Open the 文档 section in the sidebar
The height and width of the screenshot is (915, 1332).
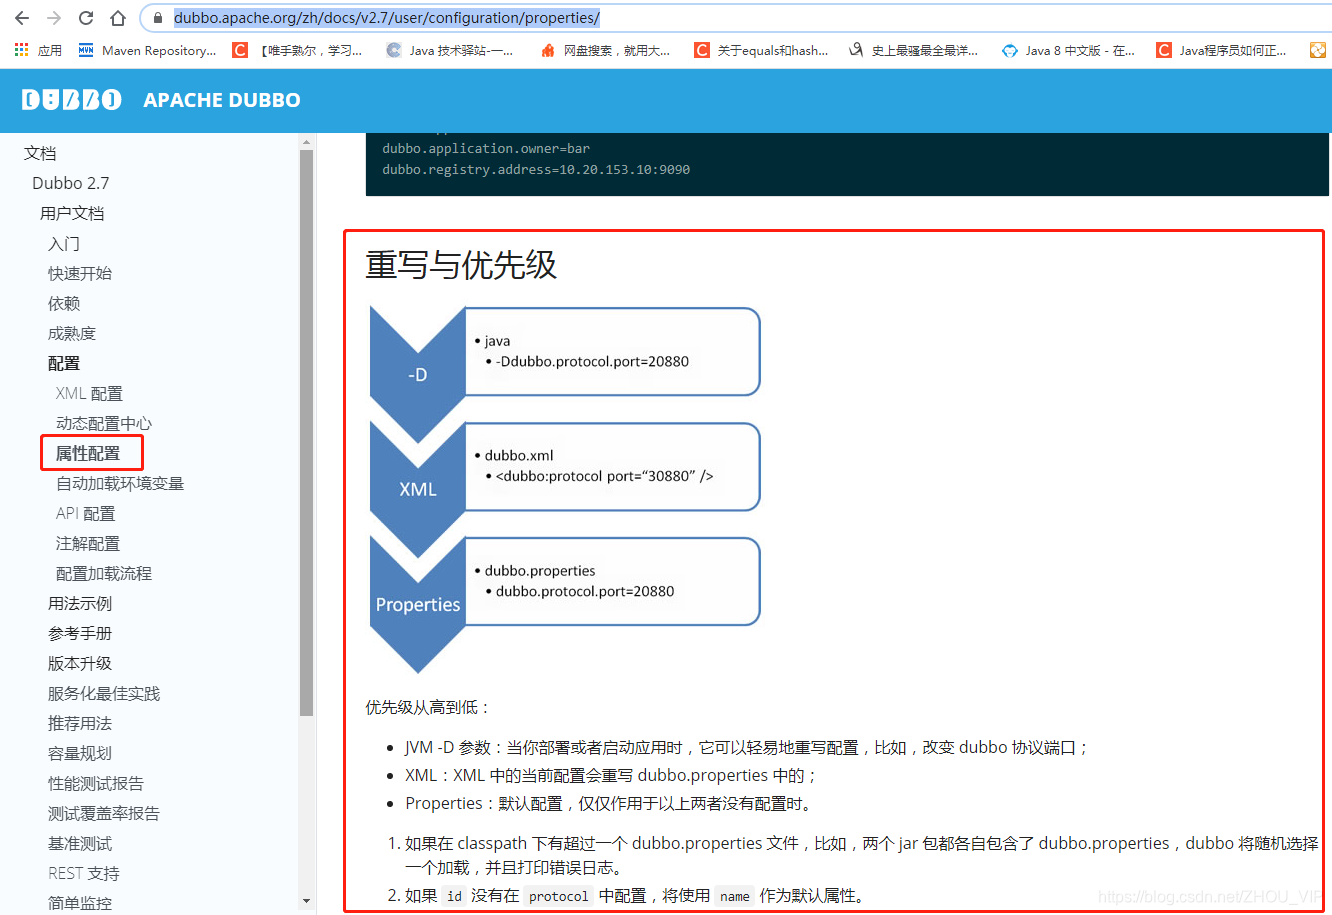tap(40, 153)
